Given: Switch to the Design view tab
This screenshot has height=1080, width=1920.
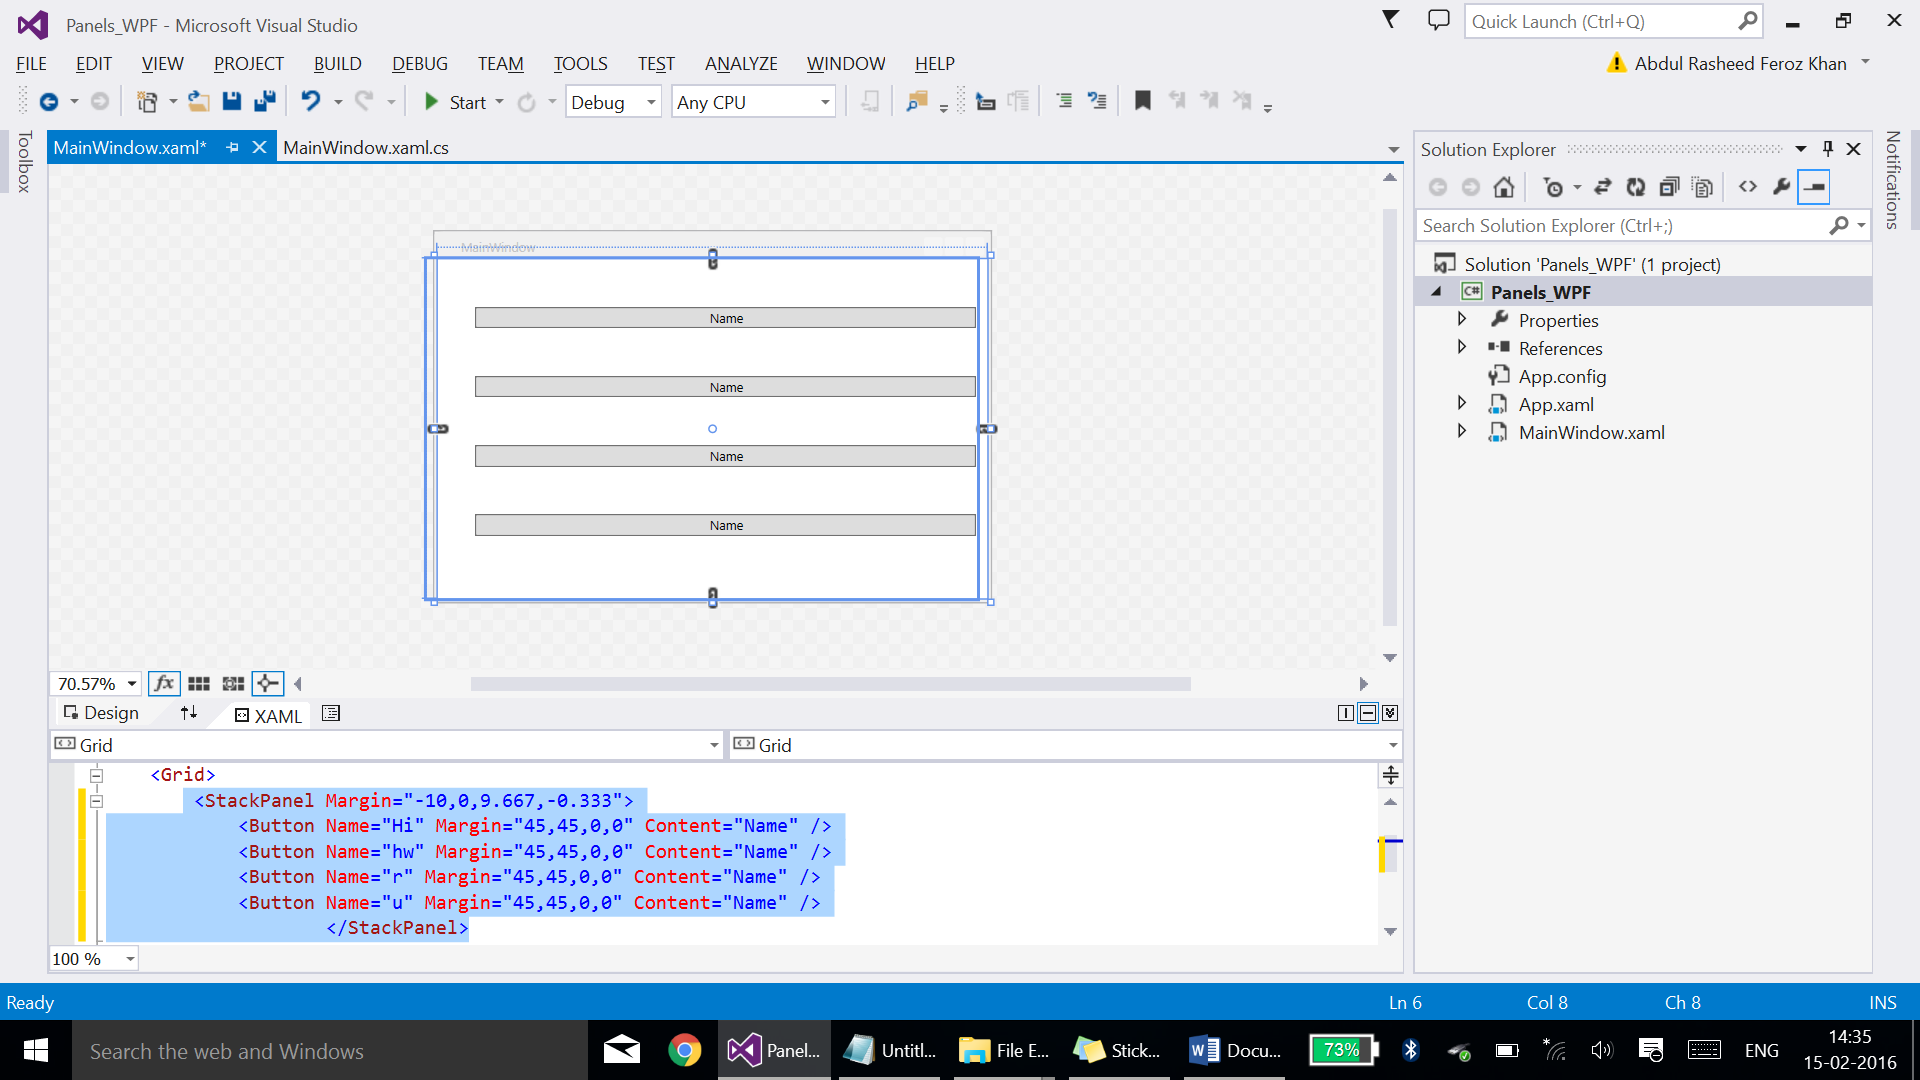Looking at the screenshot, I should pos(101,713).
